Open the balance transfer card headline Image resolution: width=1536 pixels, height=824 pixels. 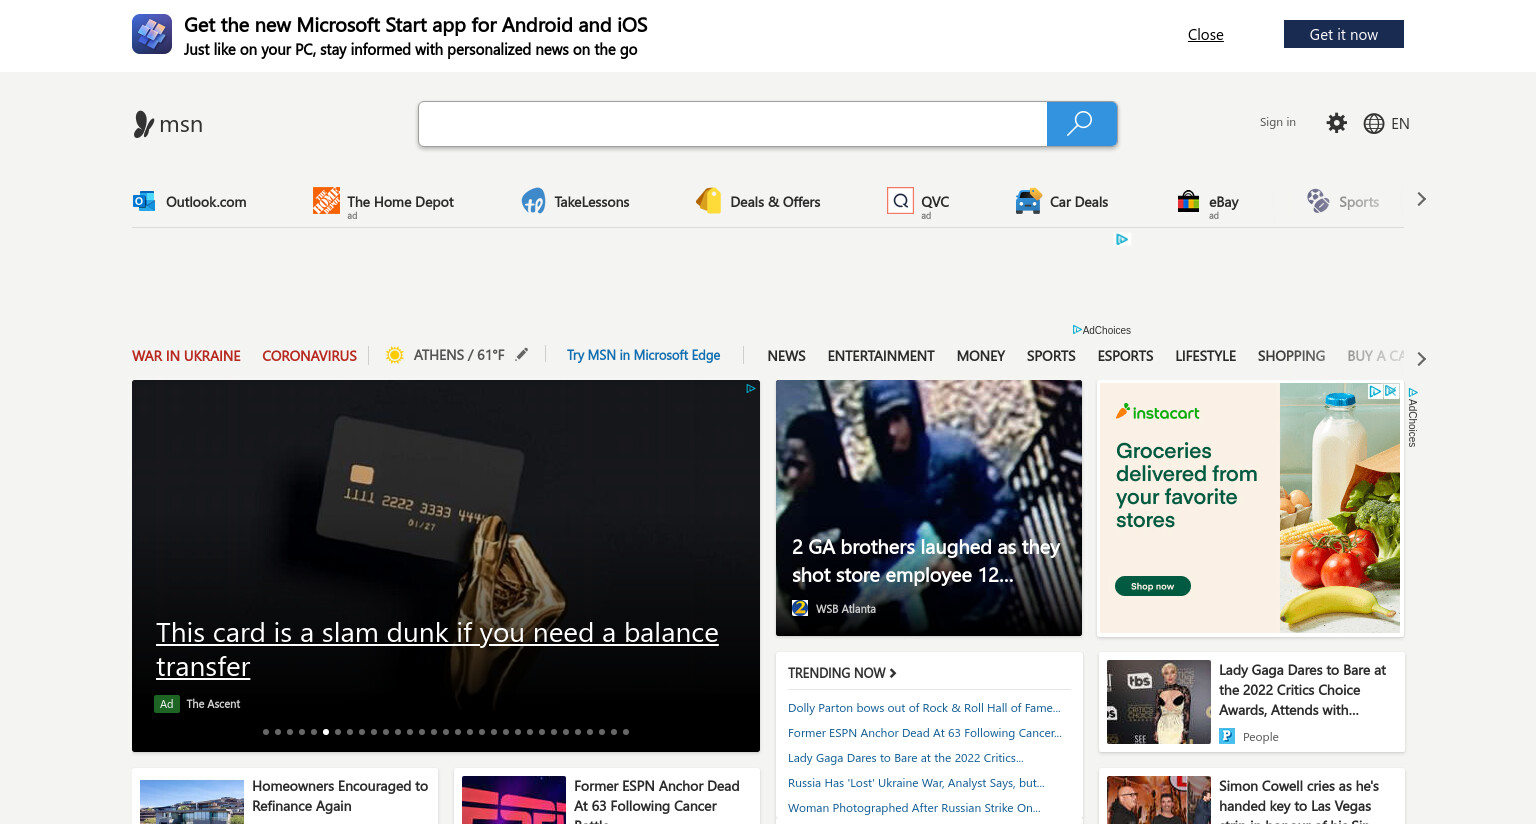point(437,650)
